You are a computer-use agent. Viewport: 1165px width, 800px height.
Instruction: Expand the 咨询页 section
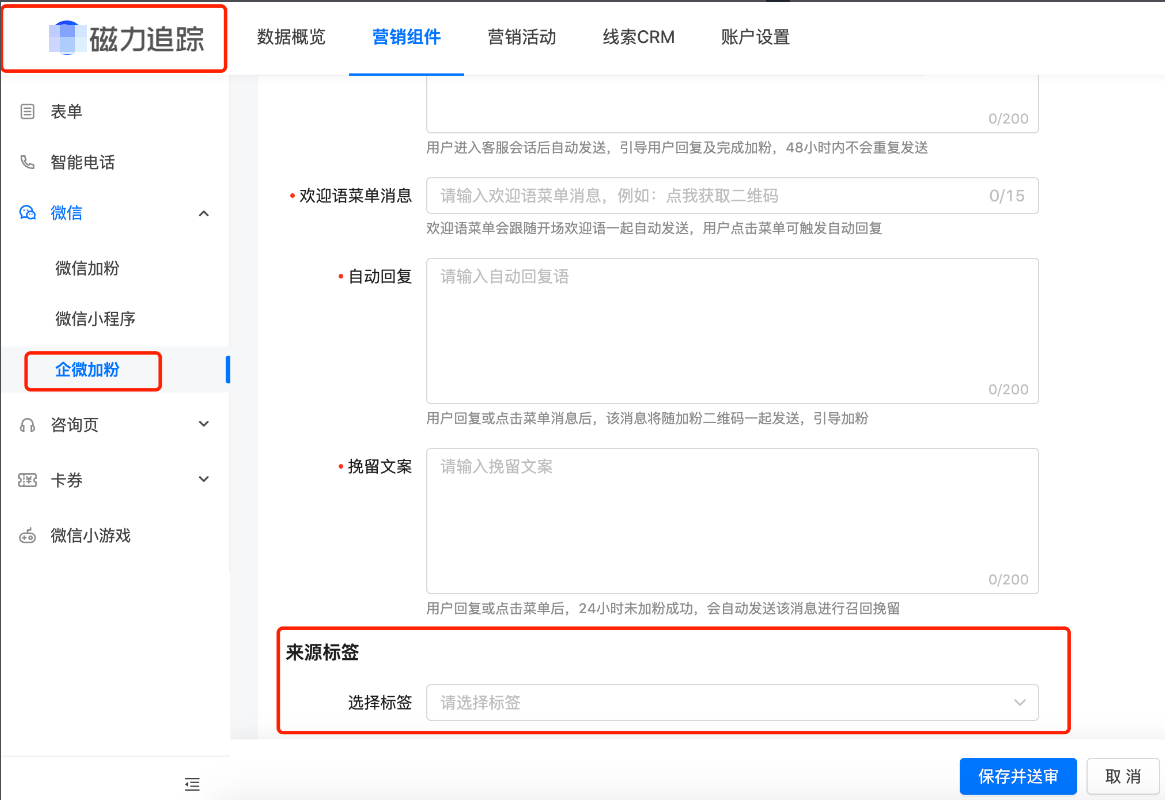203,424
